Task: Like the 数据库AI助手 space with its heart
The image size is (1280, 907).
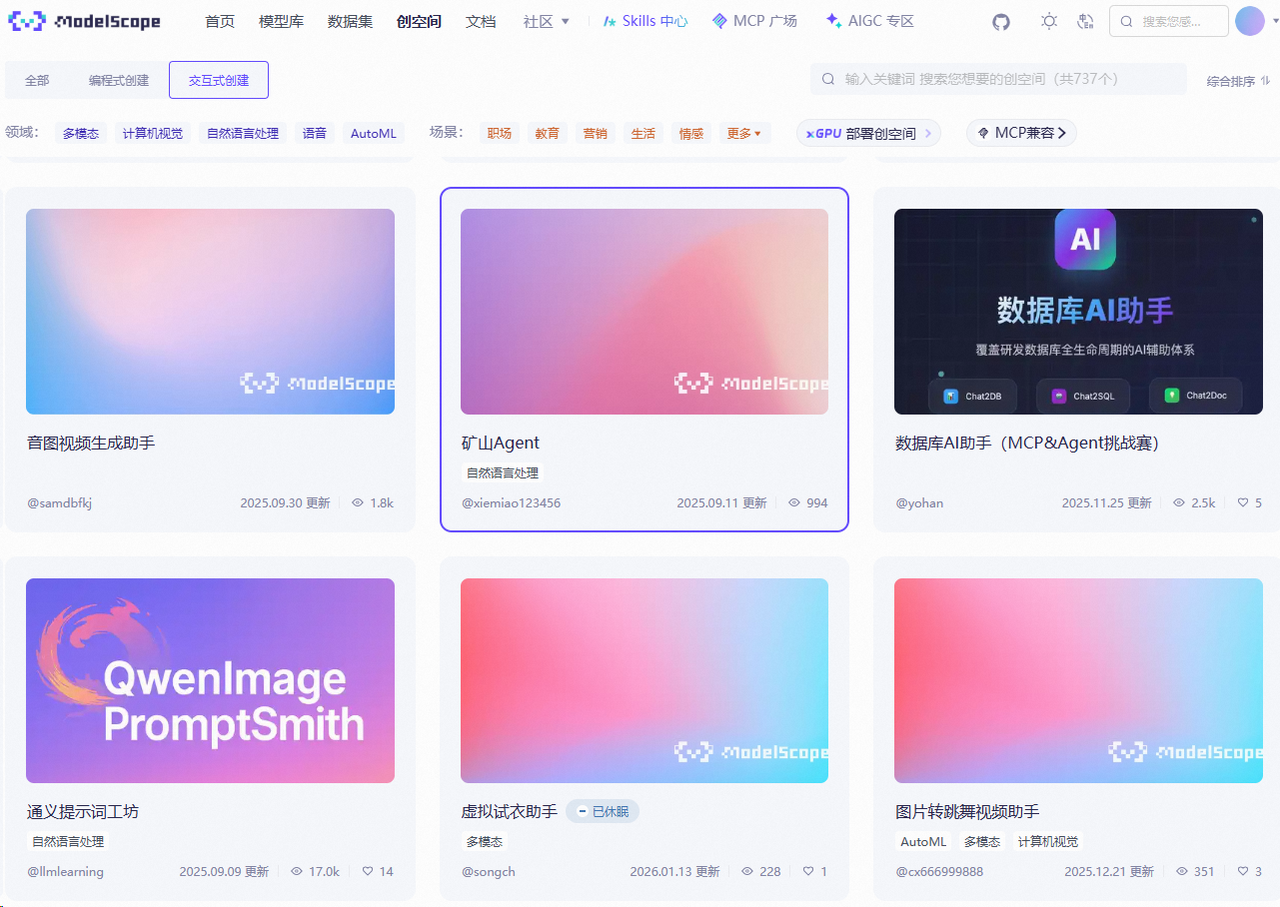Action: (1243, 503)
